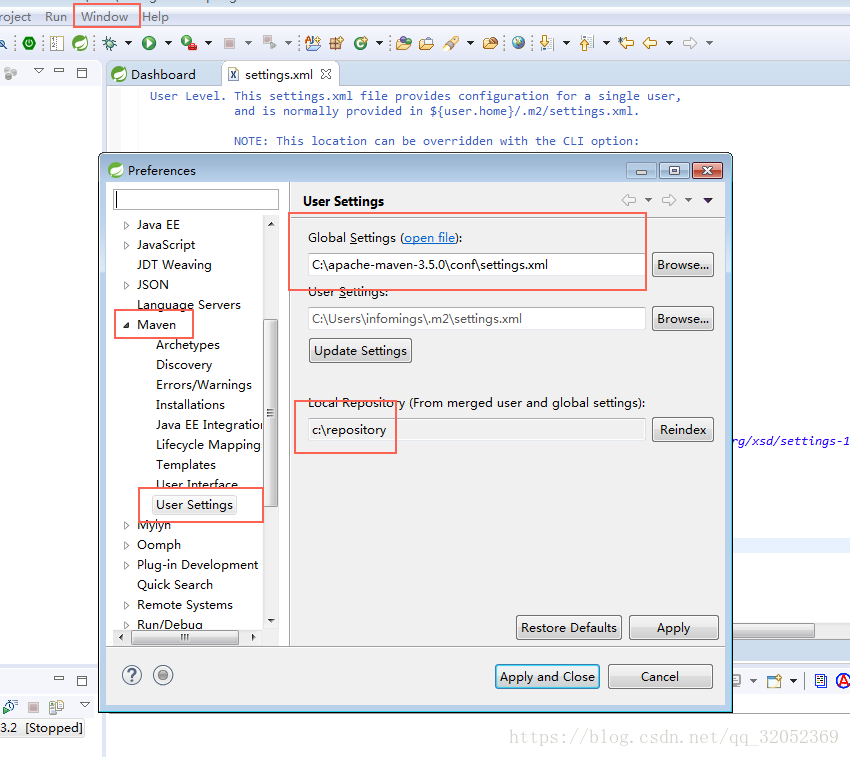Viewport: 850px width, 757px height.
Task: Click the Open Type folder icon
Action: pos(403,43)
